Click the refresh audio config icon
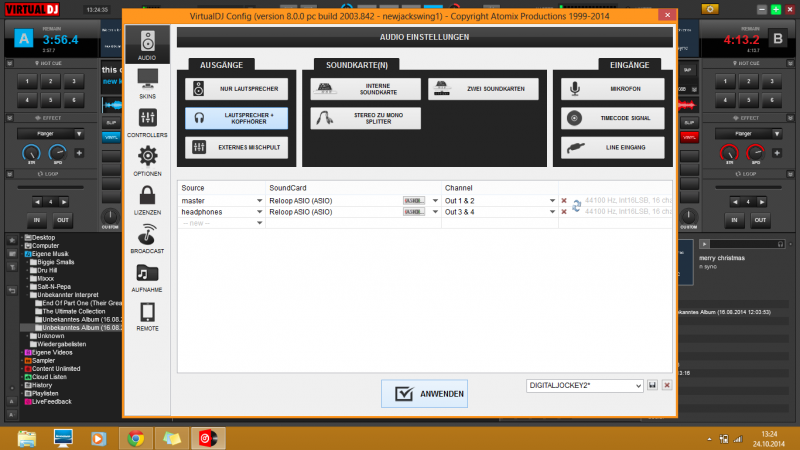 pyautogui.click(x=577, y=206)
